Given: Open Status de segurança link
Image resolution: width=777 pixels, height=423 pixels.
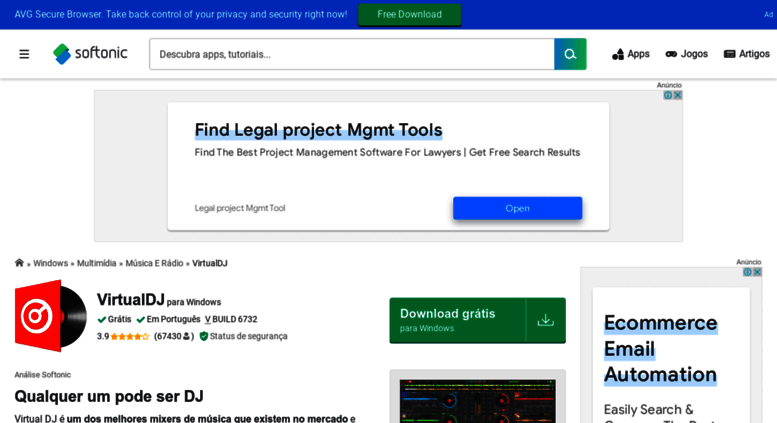Looking at the screenshot, I should pos(243,336).
